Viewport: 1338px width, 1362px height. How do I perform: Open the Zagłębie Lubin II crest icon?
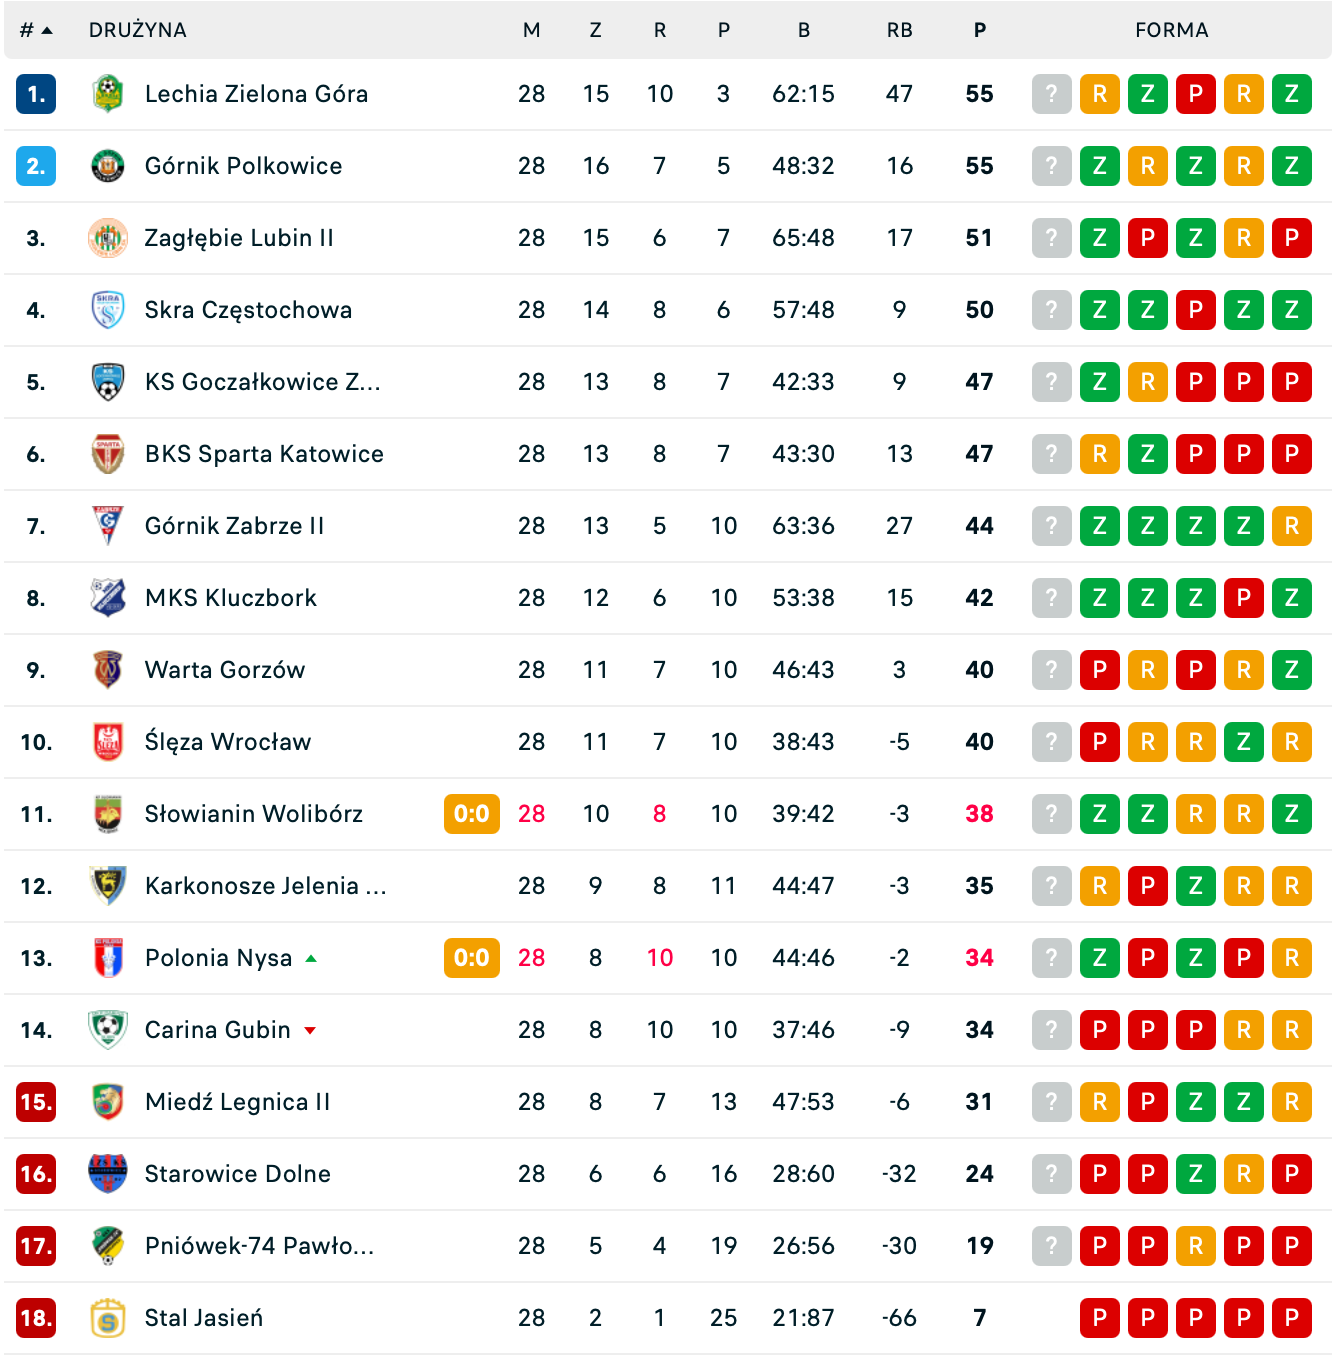point(108,238)
